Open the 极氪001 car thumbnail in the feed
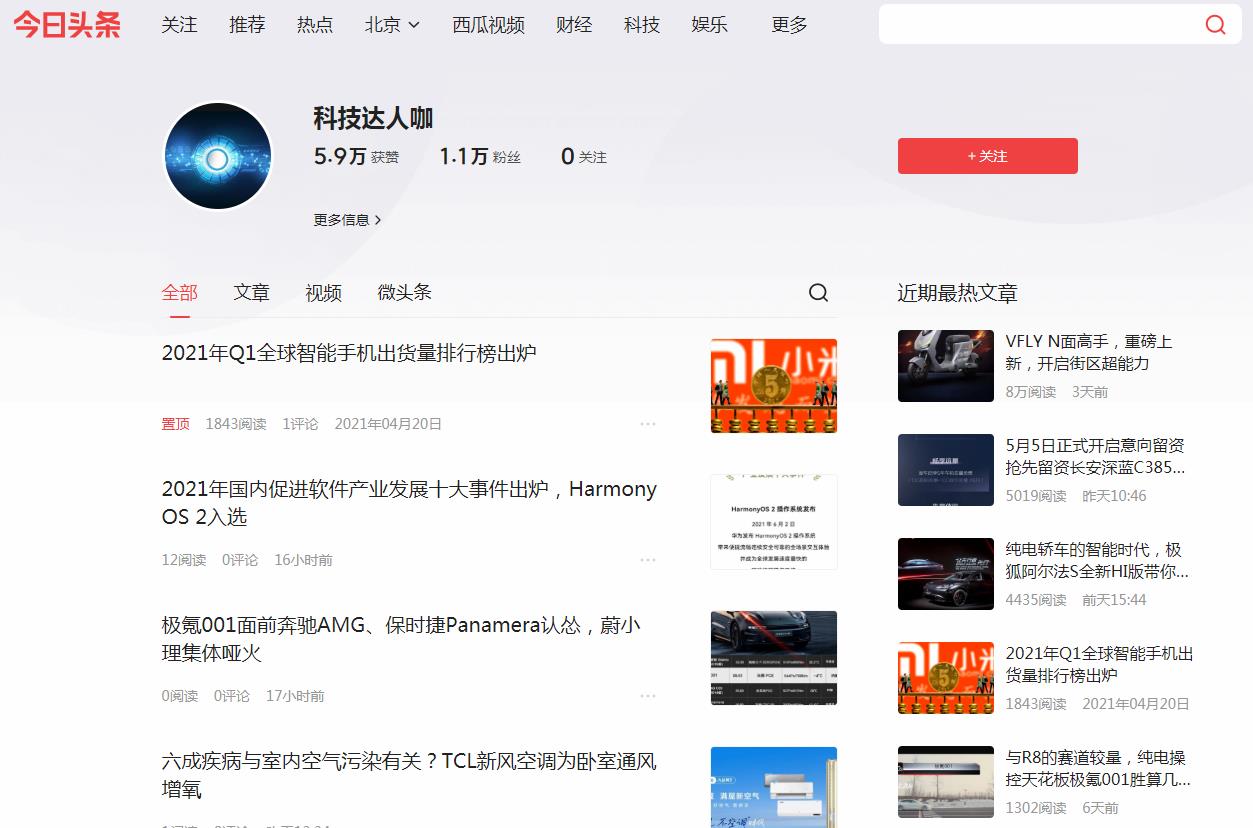The width and height of the screenshot is (1253, 828). click(x=774, y=657)
